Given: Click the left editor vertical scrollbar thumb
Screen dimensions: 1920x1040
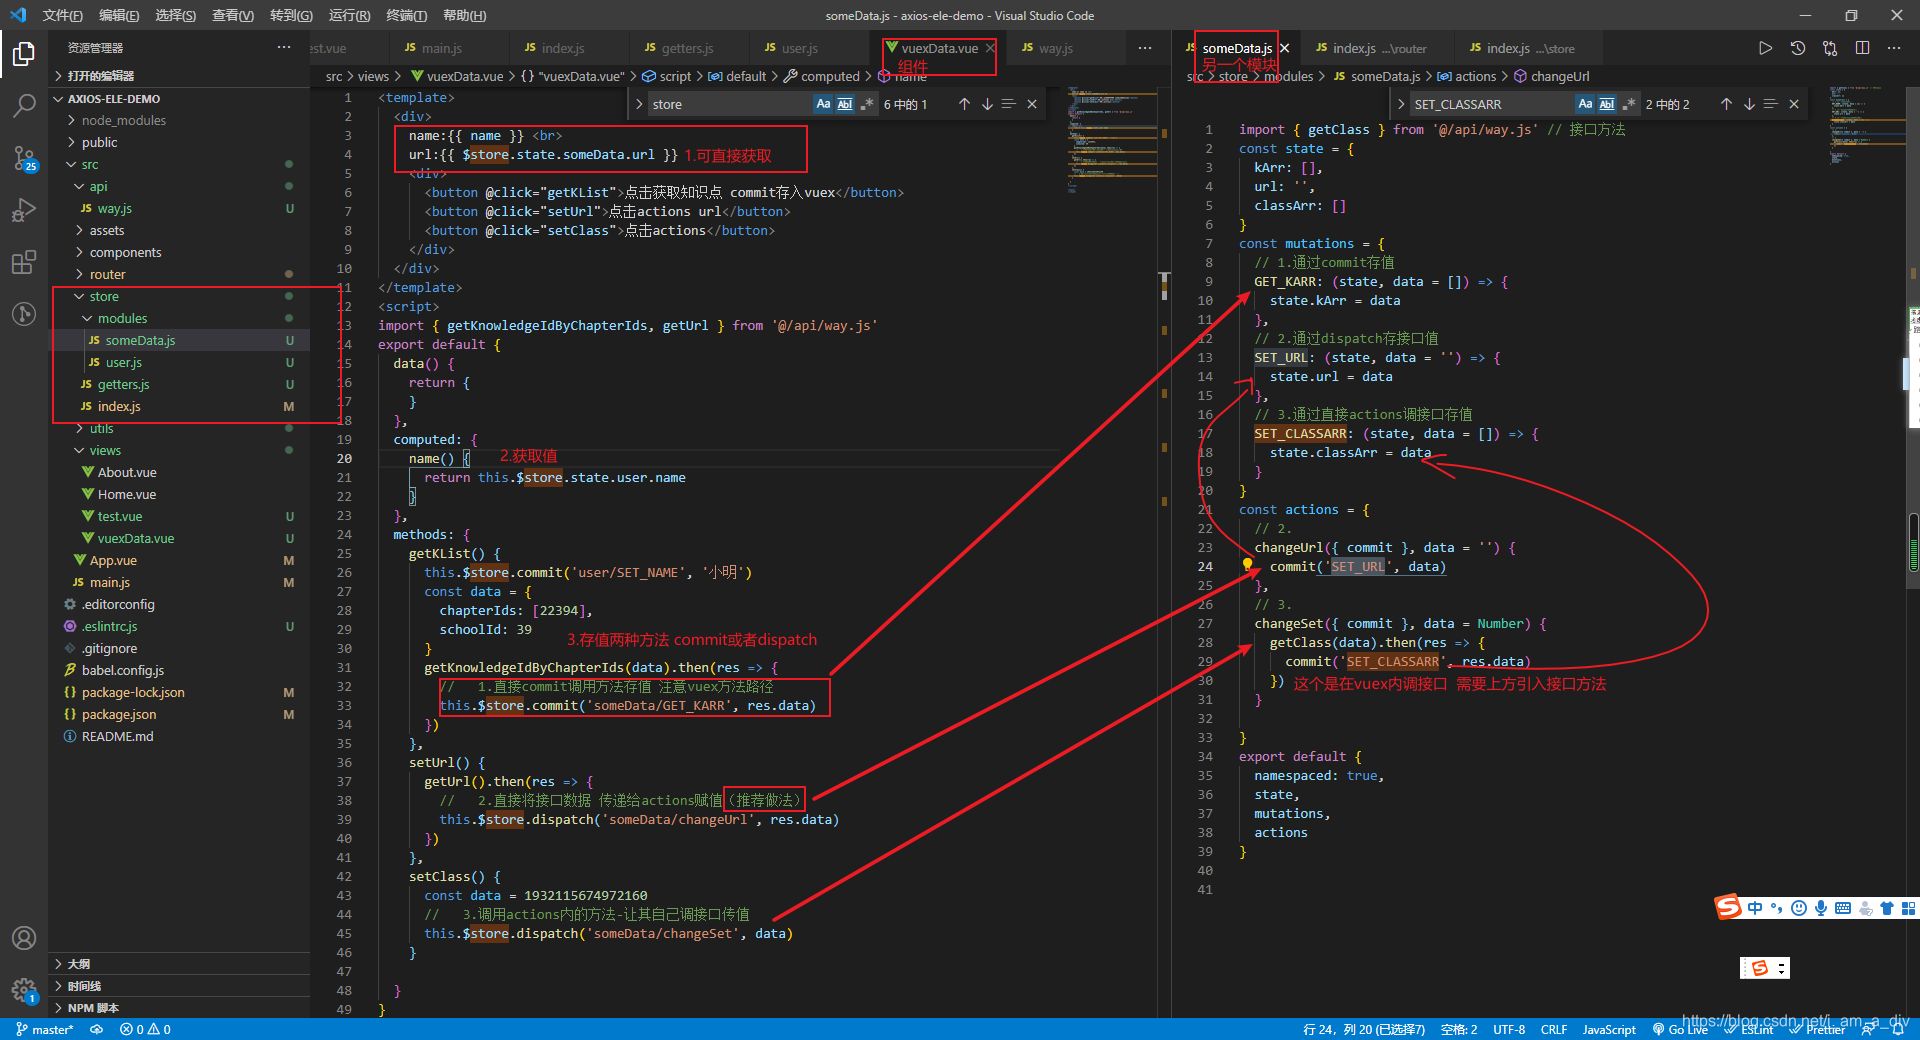Looking at the screenshot, I should 1164,286.
